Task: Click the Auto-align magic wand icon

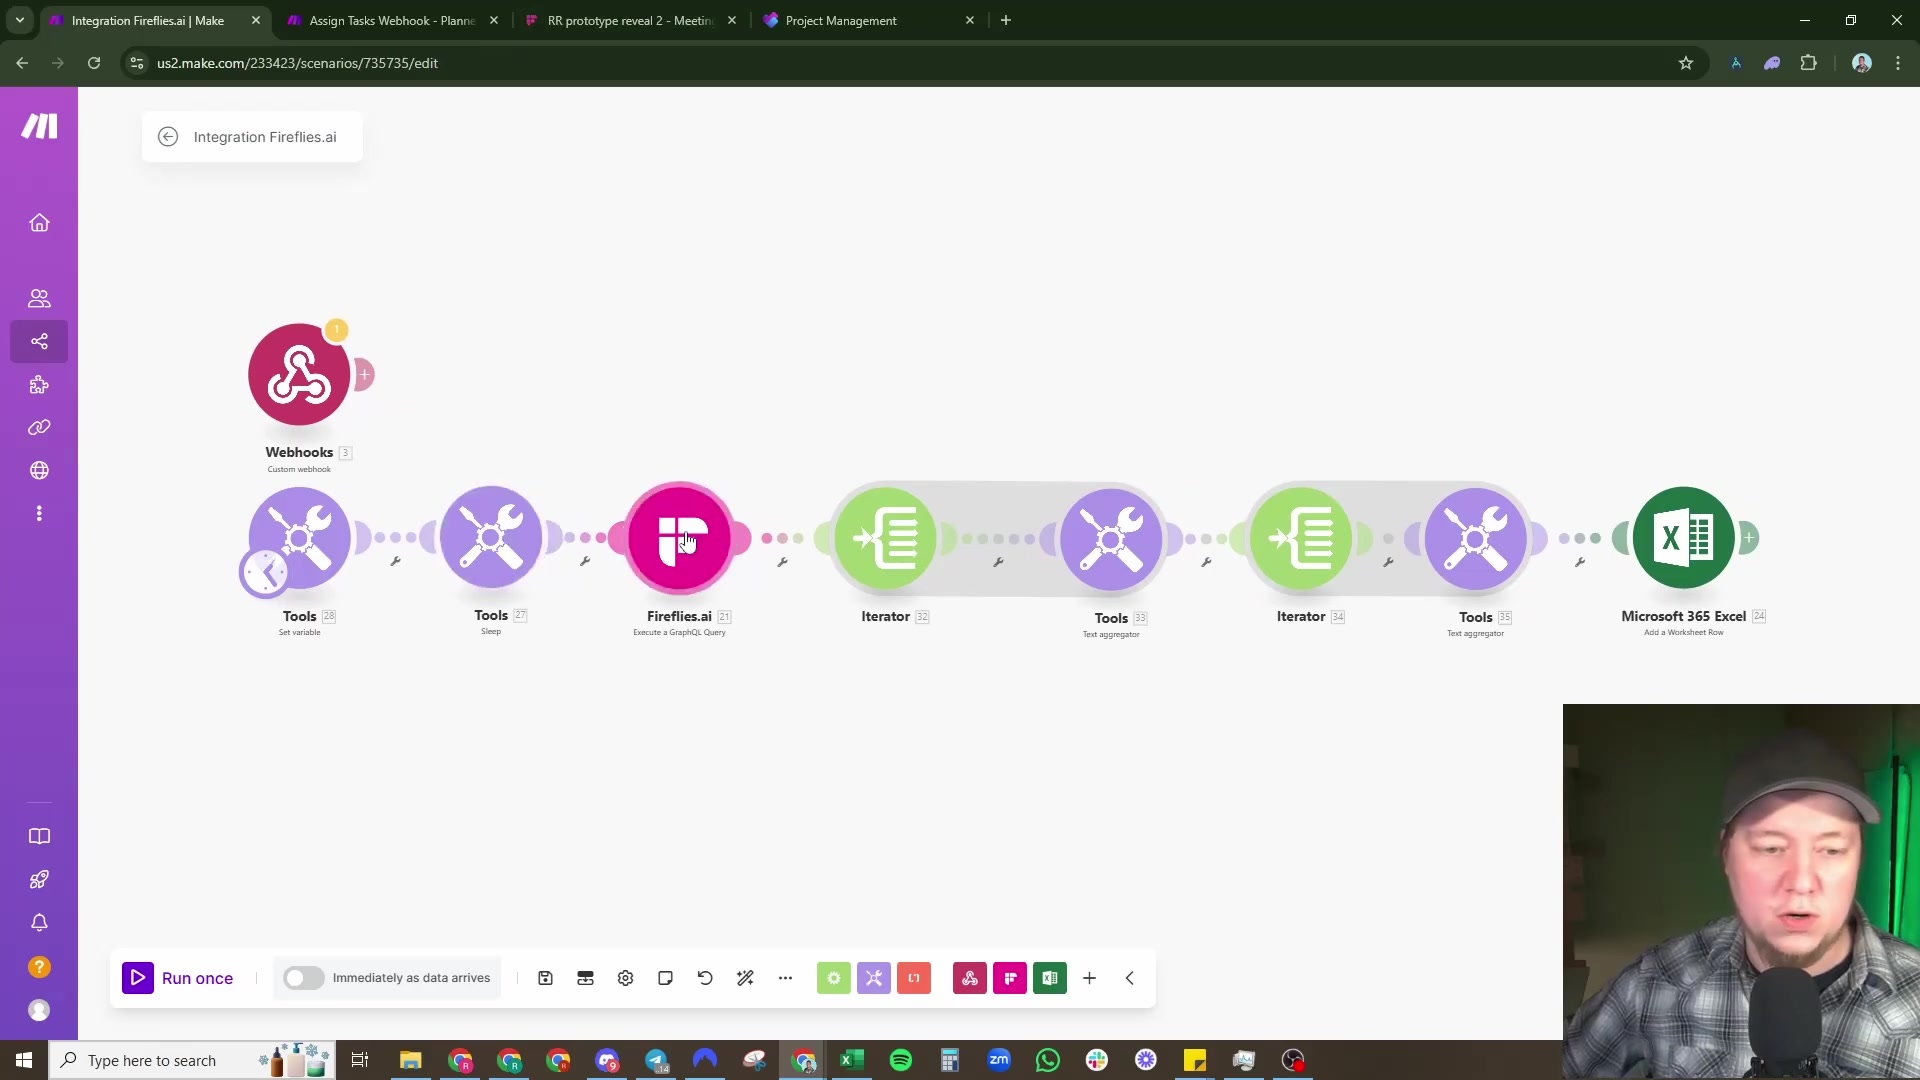Action: point(745,978)
